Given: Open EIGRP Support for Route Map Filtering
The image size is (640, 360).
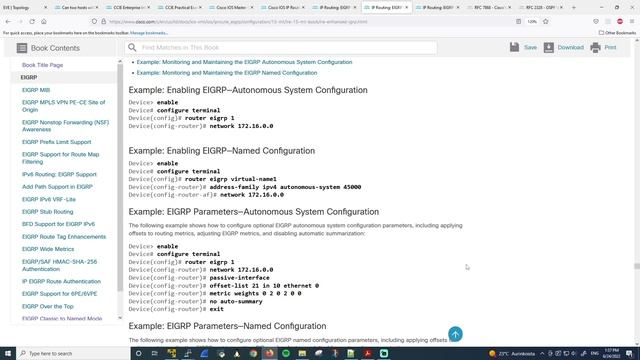Looking at the screenshot, I should click(x=60, y=158).
